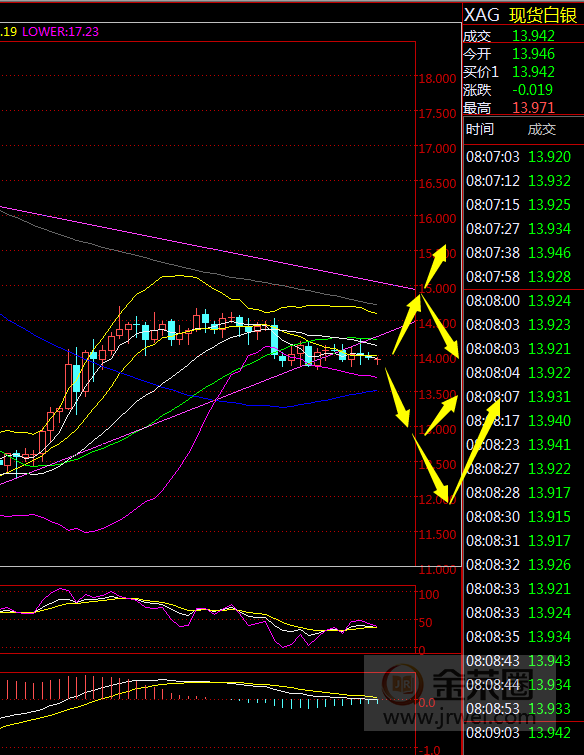Click the 13.915 price at 08:08:30
The height and width of the screenshot is (755, 584).
tap(549, 517)
